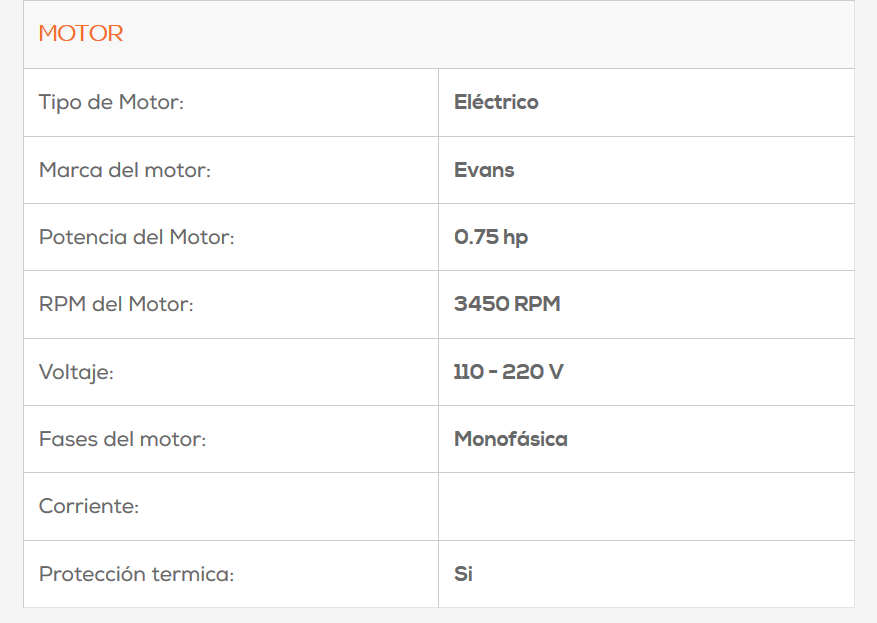The height and width of the screenshot is (623, 877).
Task: Click the orange MOTOR section heading
Action: pos(81,34)
